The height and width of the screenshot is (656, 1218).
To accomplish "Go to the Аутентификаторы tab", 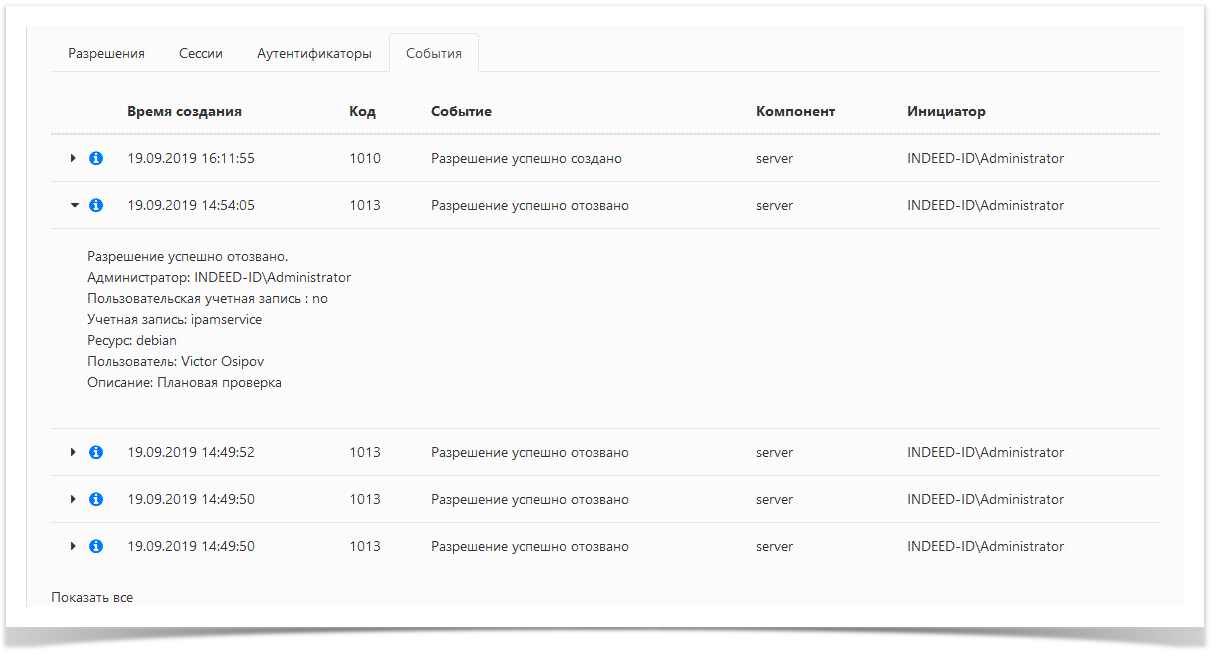I will tap(314, 54).
